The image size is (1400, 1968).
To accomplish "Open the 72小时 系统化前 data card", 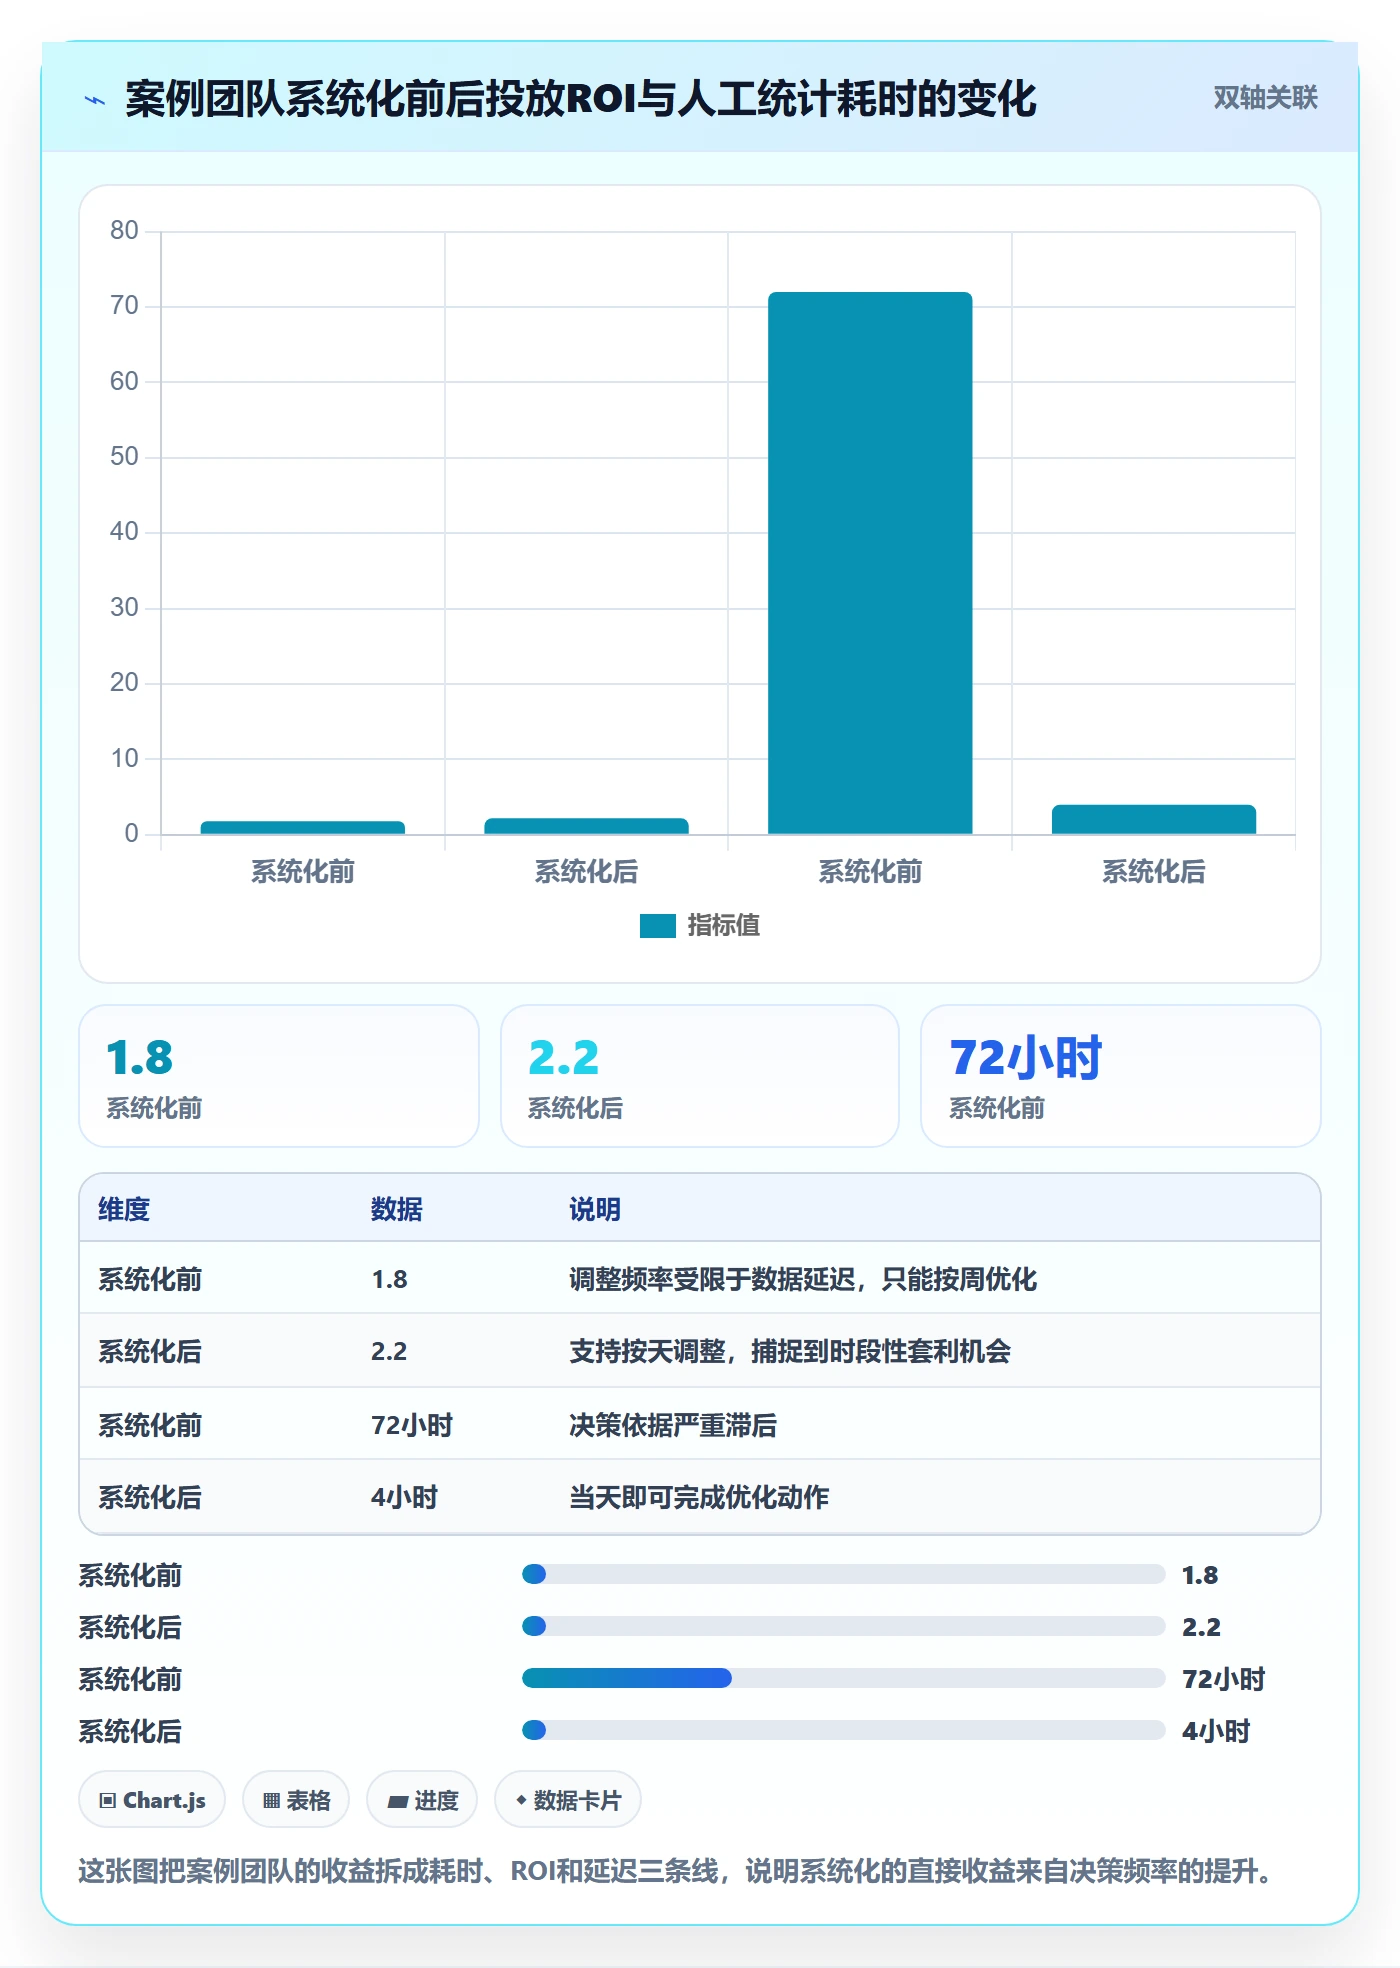I will [x=1121, y=1076].
